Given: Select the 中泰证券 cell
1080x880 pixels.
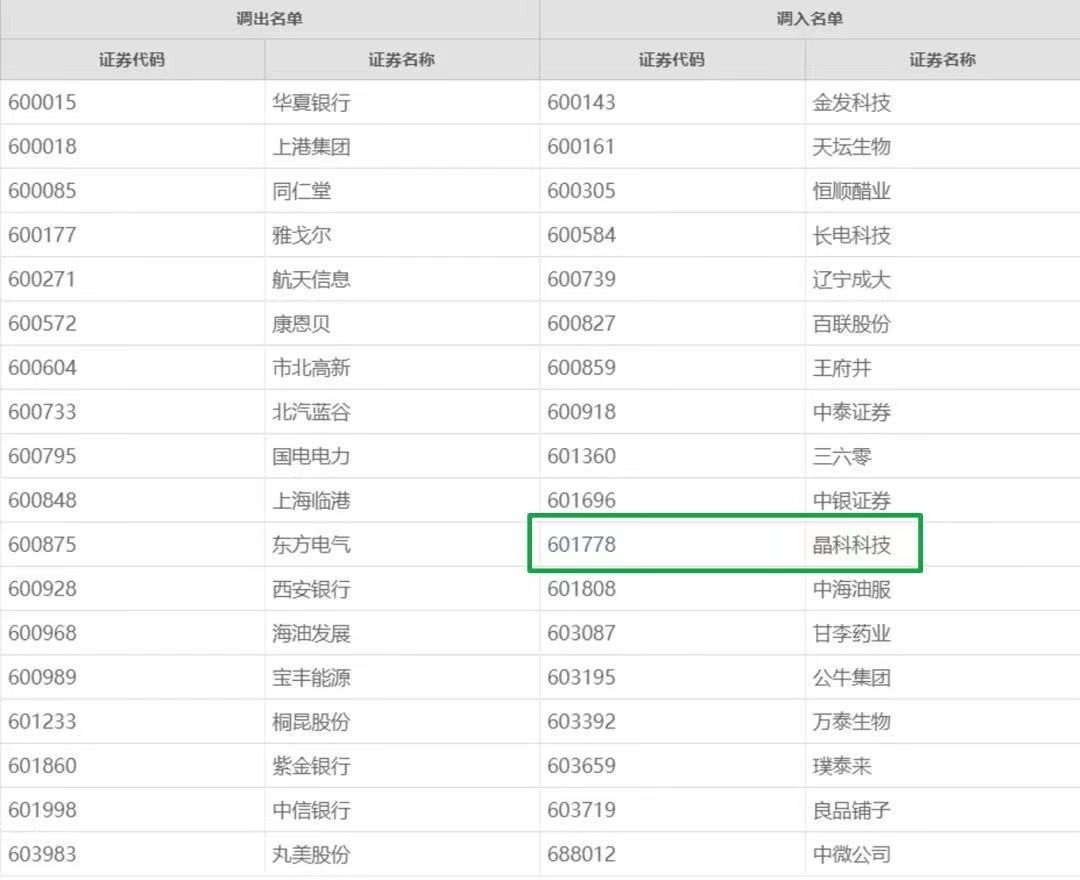Looking at the screenshot, I should (x=870, y=412).
